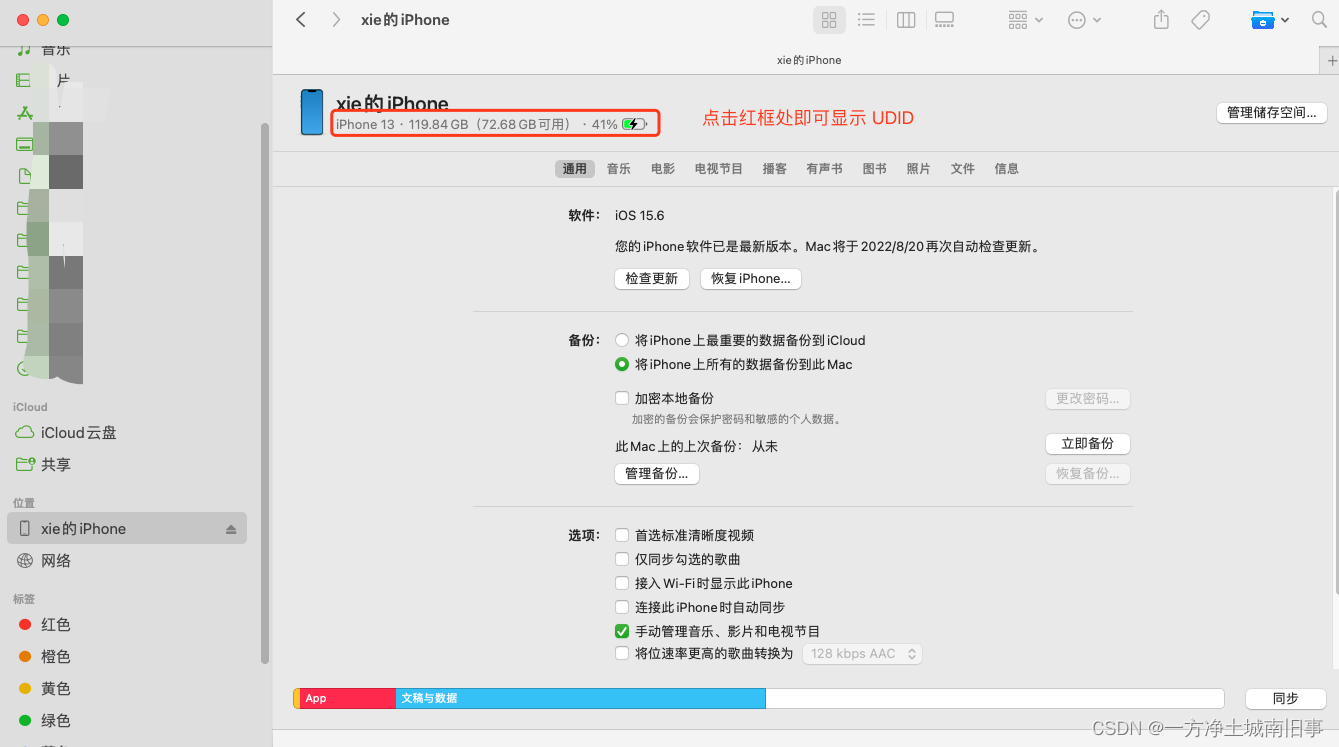This screenshot has width=1339, height=747.
Task: Select the xie的iPhone tab title
Action: (809, 60)
